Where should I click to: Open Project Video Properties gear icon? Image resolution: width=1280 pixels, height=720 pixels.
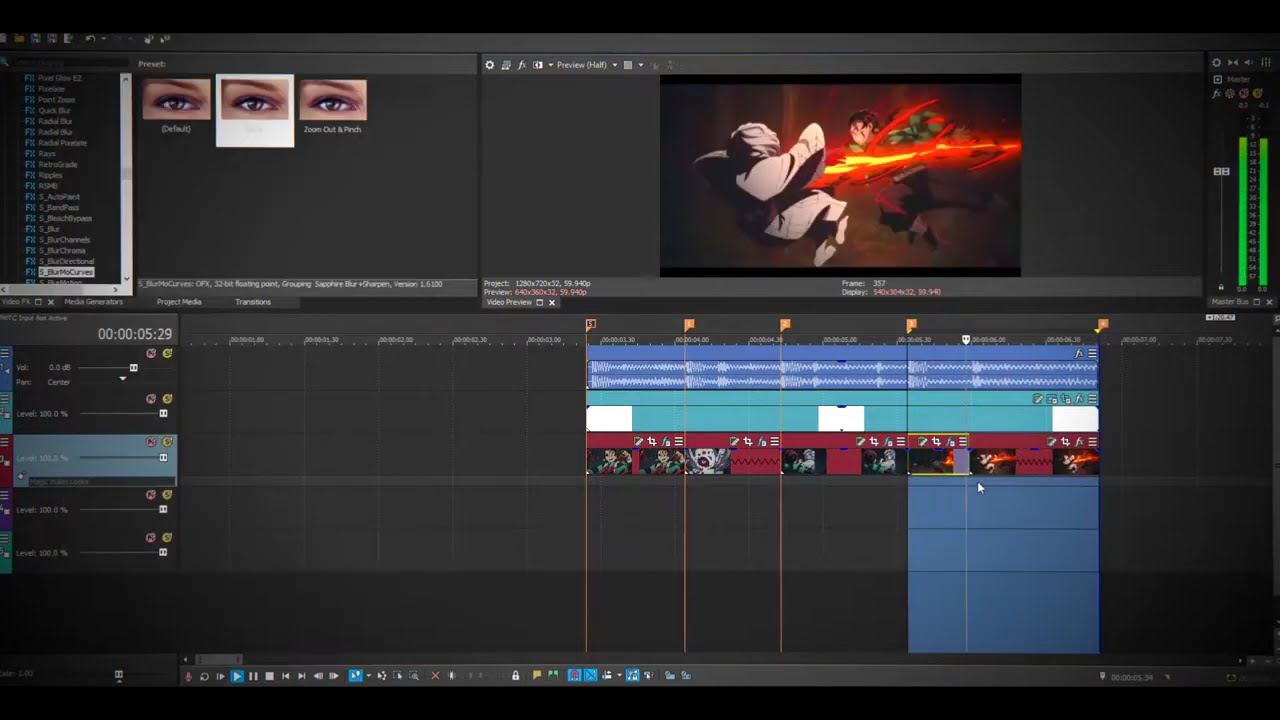[x=489, y=65]
